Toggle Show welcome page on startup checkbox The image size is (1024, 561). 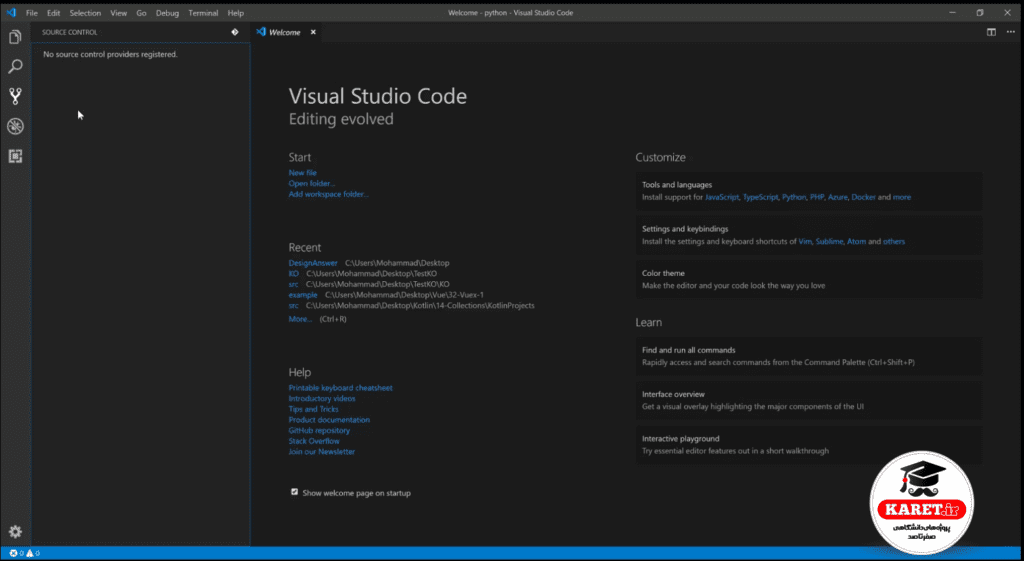click(295, 492)
